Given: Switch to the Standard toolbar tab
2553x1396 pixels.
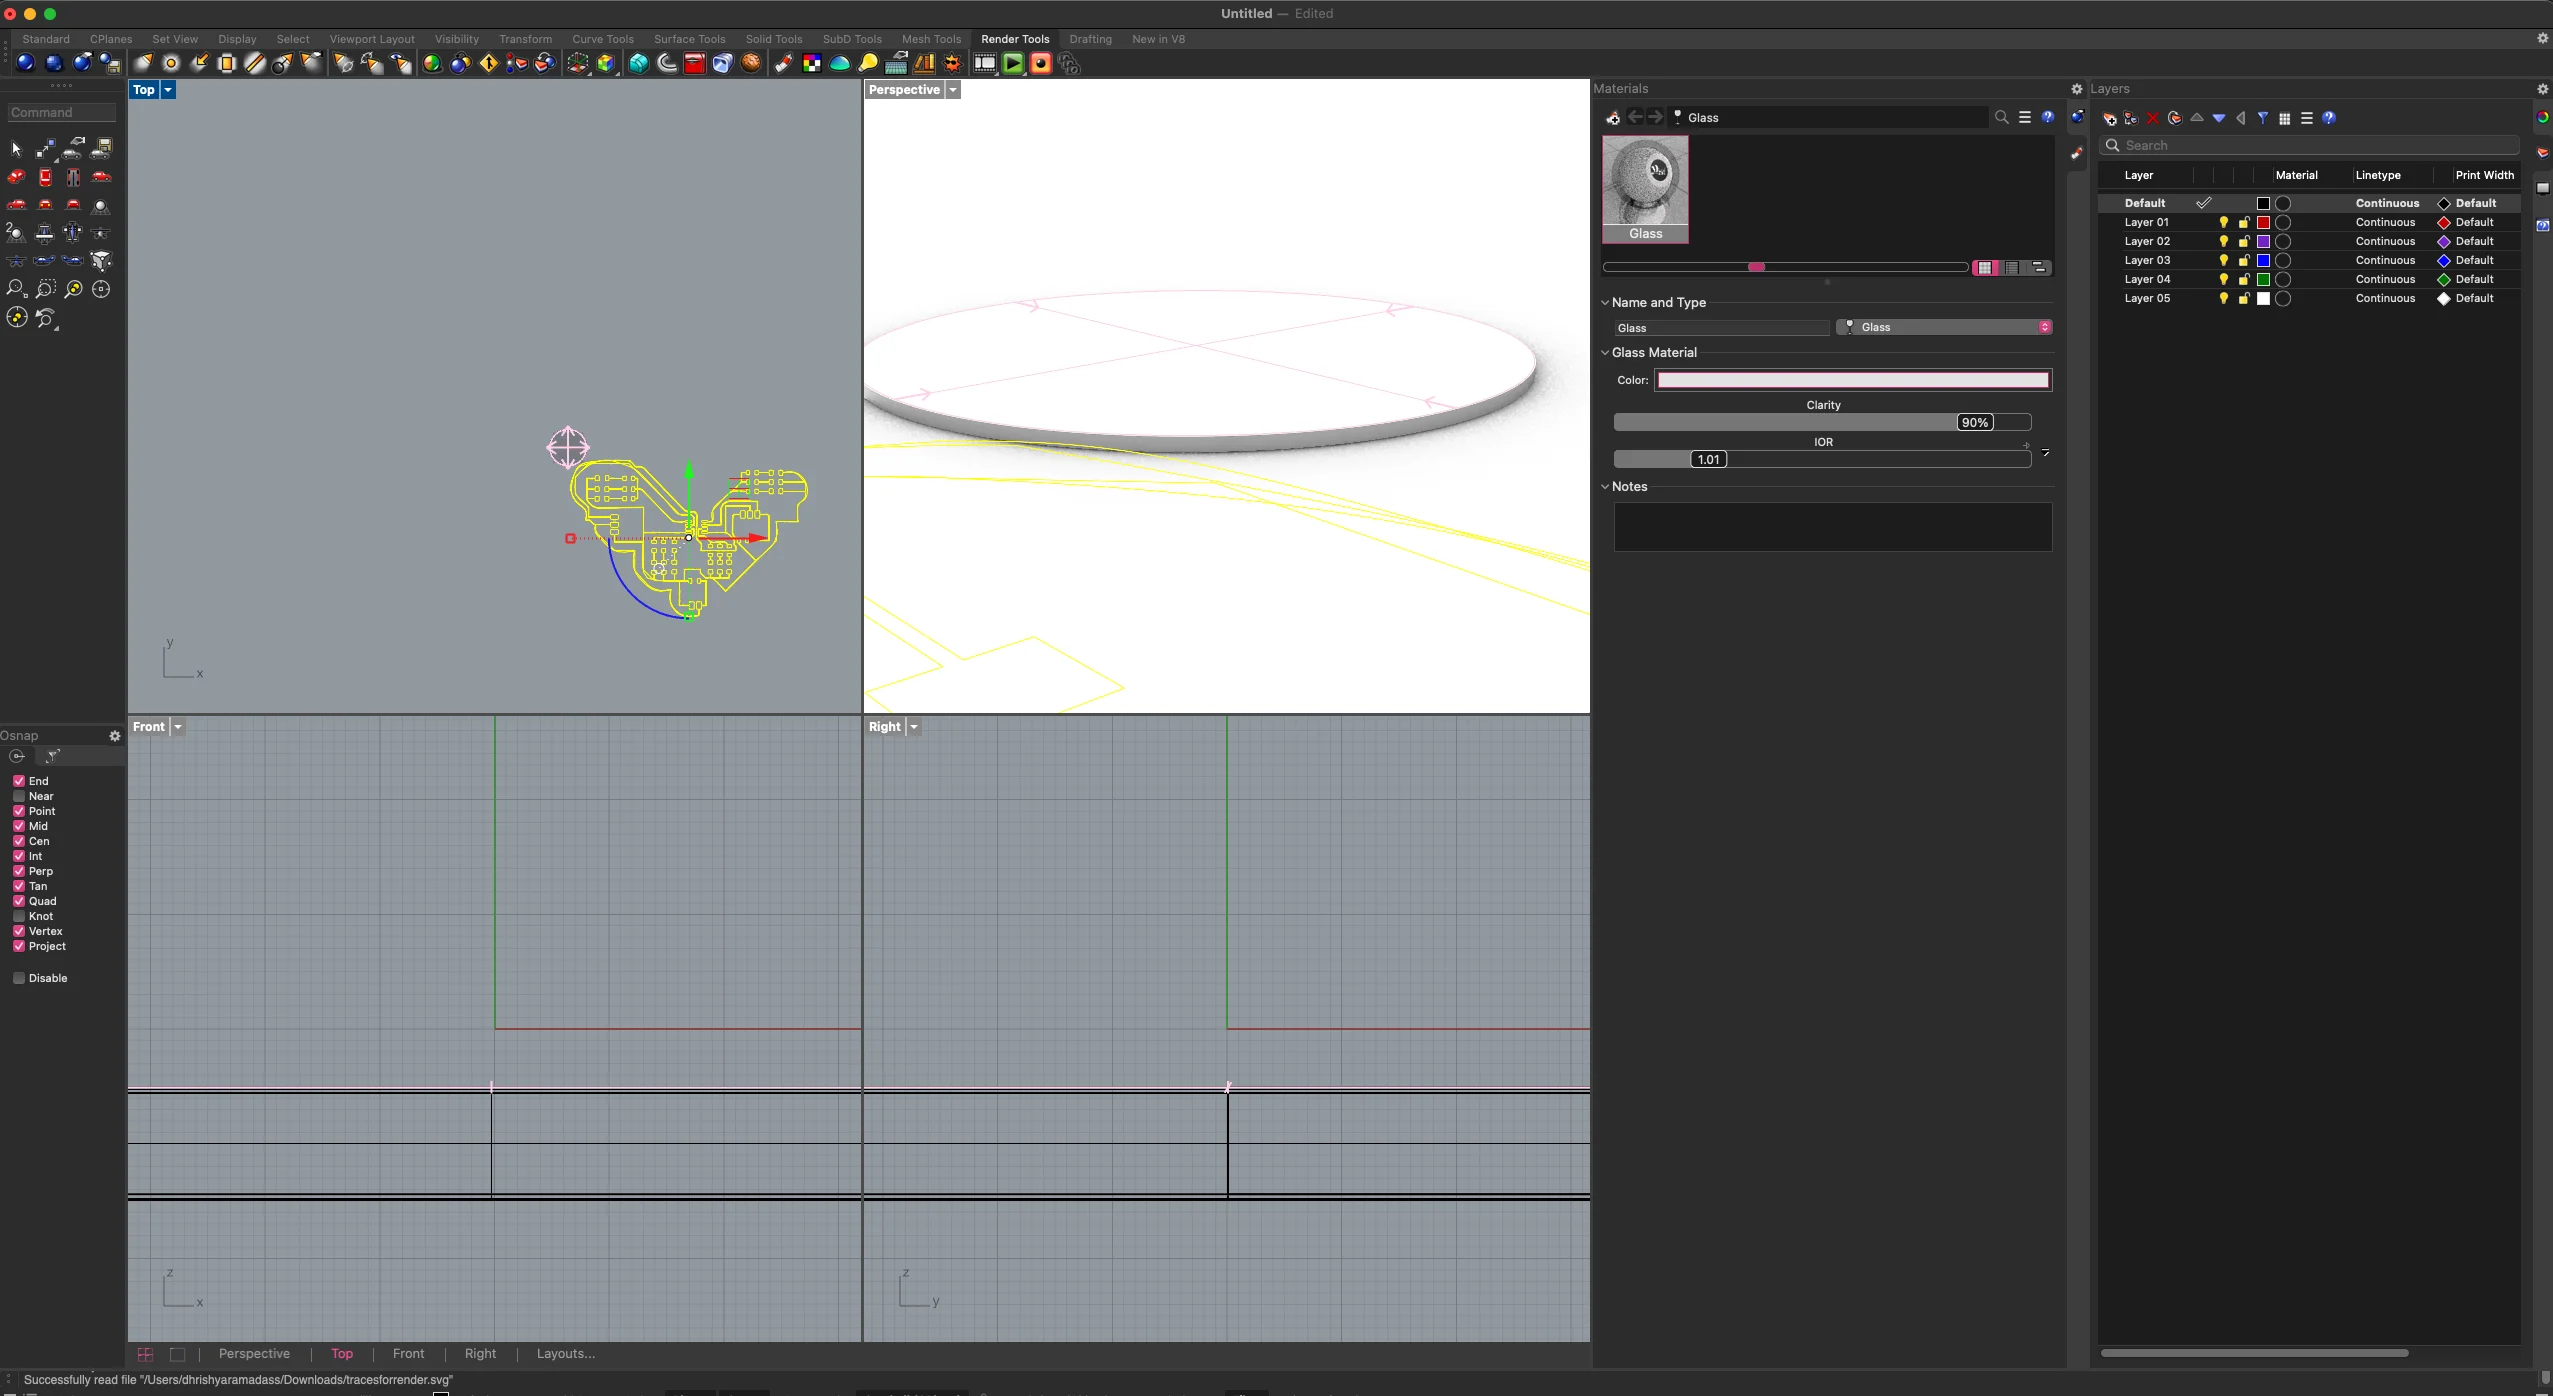Looking at the screenshot, I should click(46, 39).
